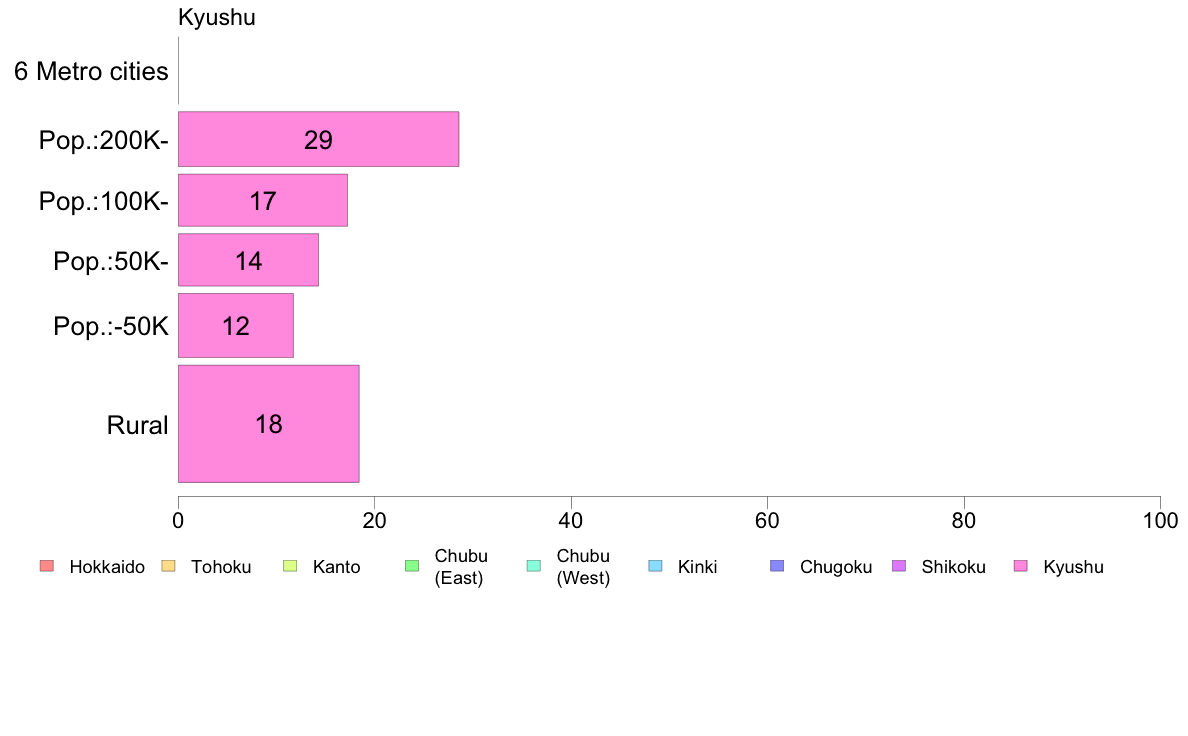Click the 6 Metro cities axis label
The width and height of the screenshot is (1188, 736).
coord(91,71)
